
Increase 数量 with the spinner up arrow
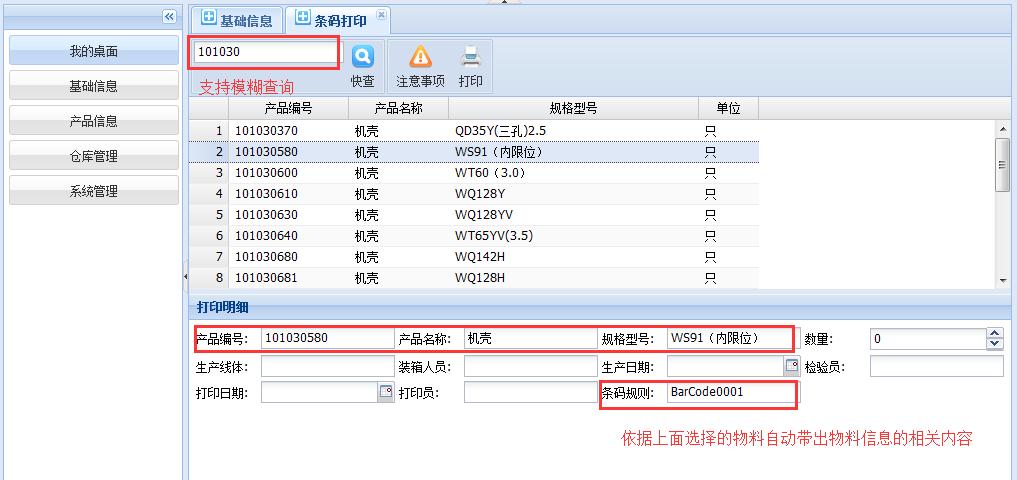click(x=994, y=334)
